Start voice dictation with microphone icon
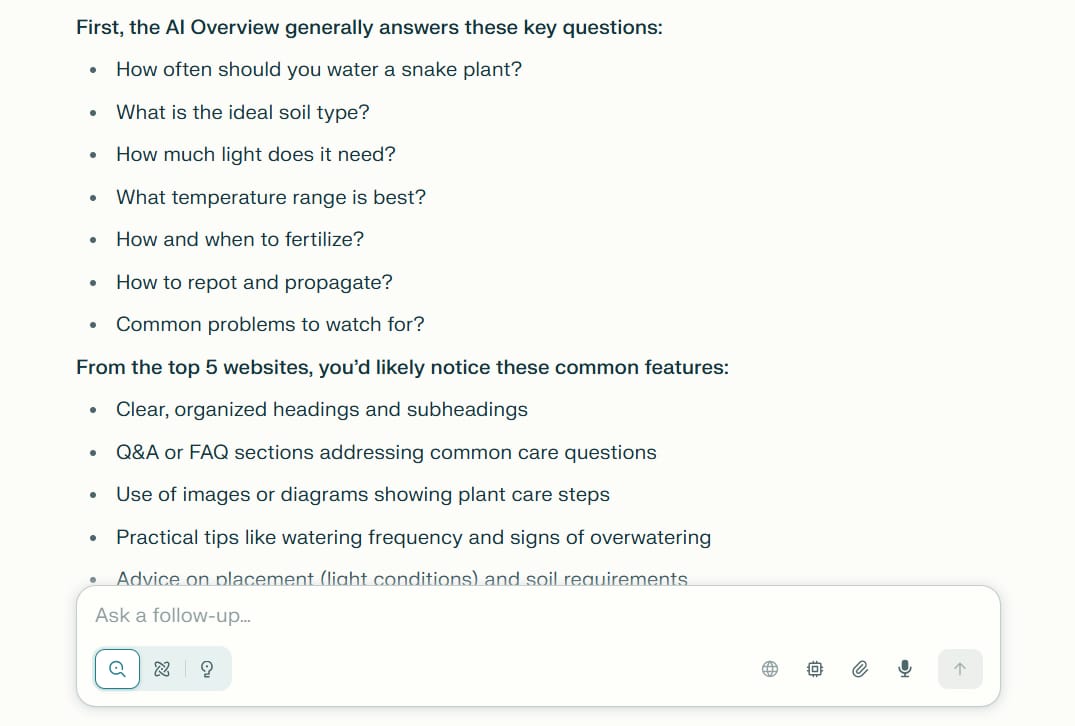Image resolution: width=1075 pixels, height=726 pixels. pyautogui.click(x=904, y=668)
